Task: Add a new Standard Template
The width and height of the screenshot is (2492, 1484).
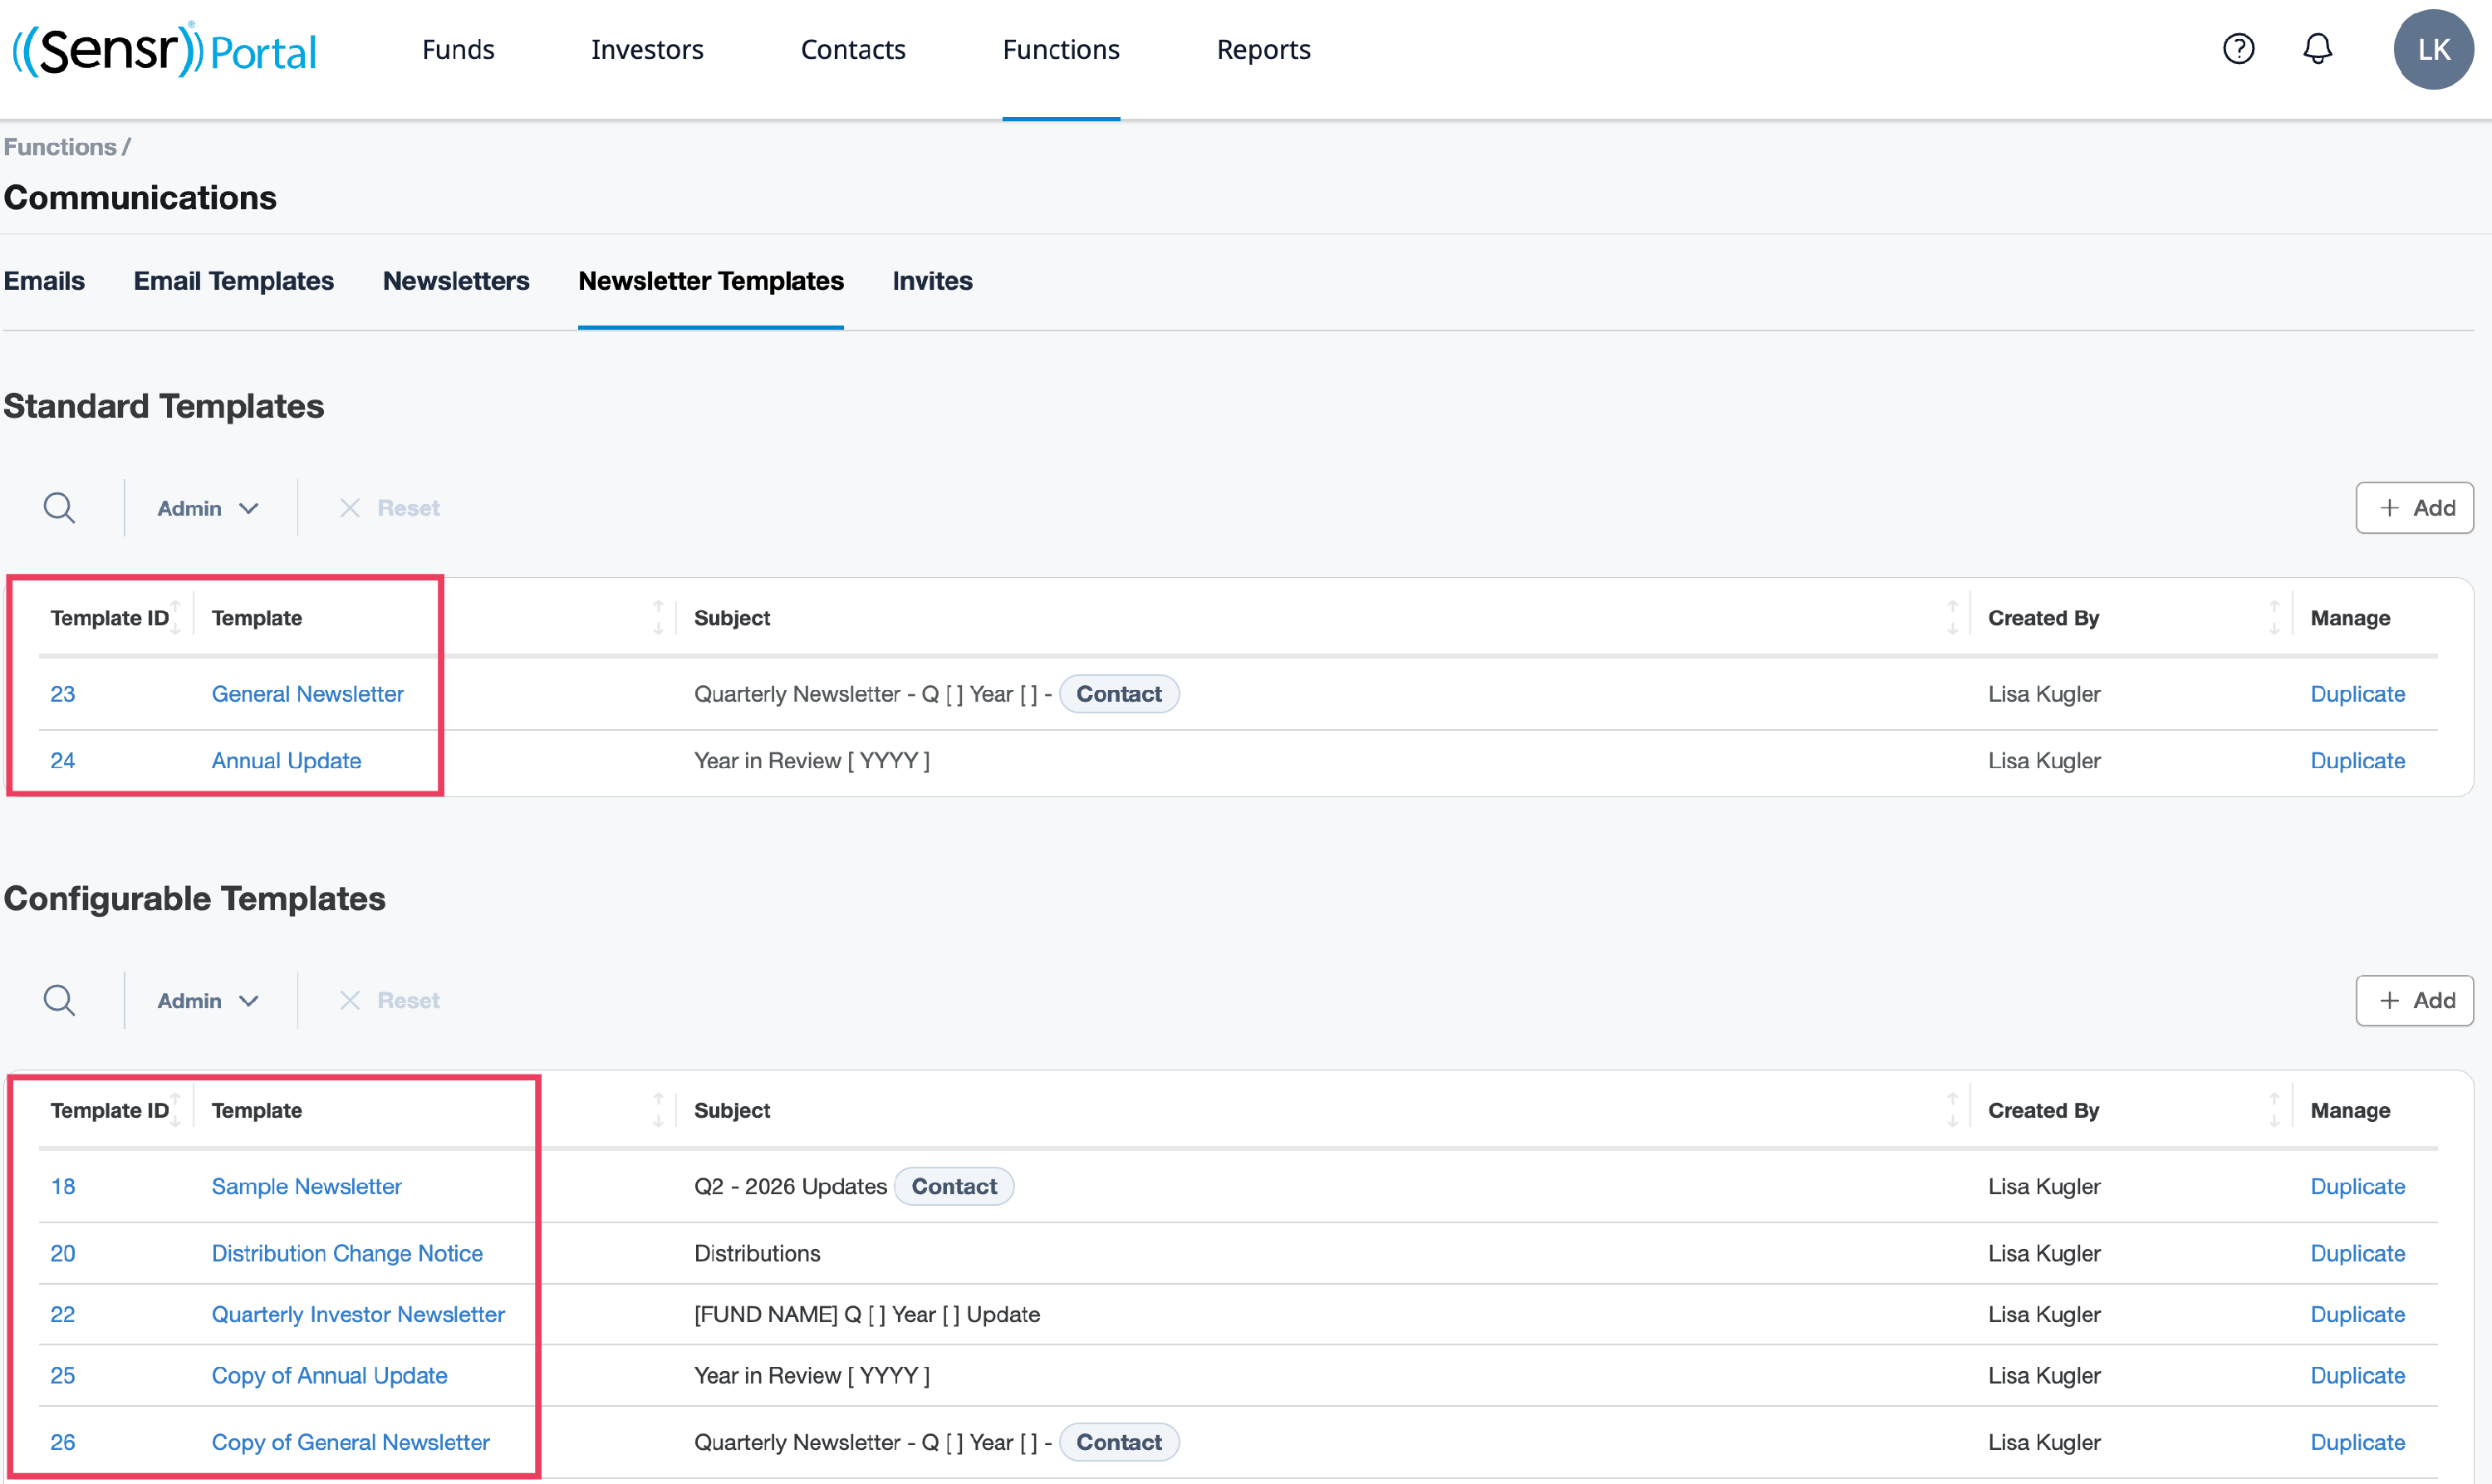Action: (x=2414, y=508)
